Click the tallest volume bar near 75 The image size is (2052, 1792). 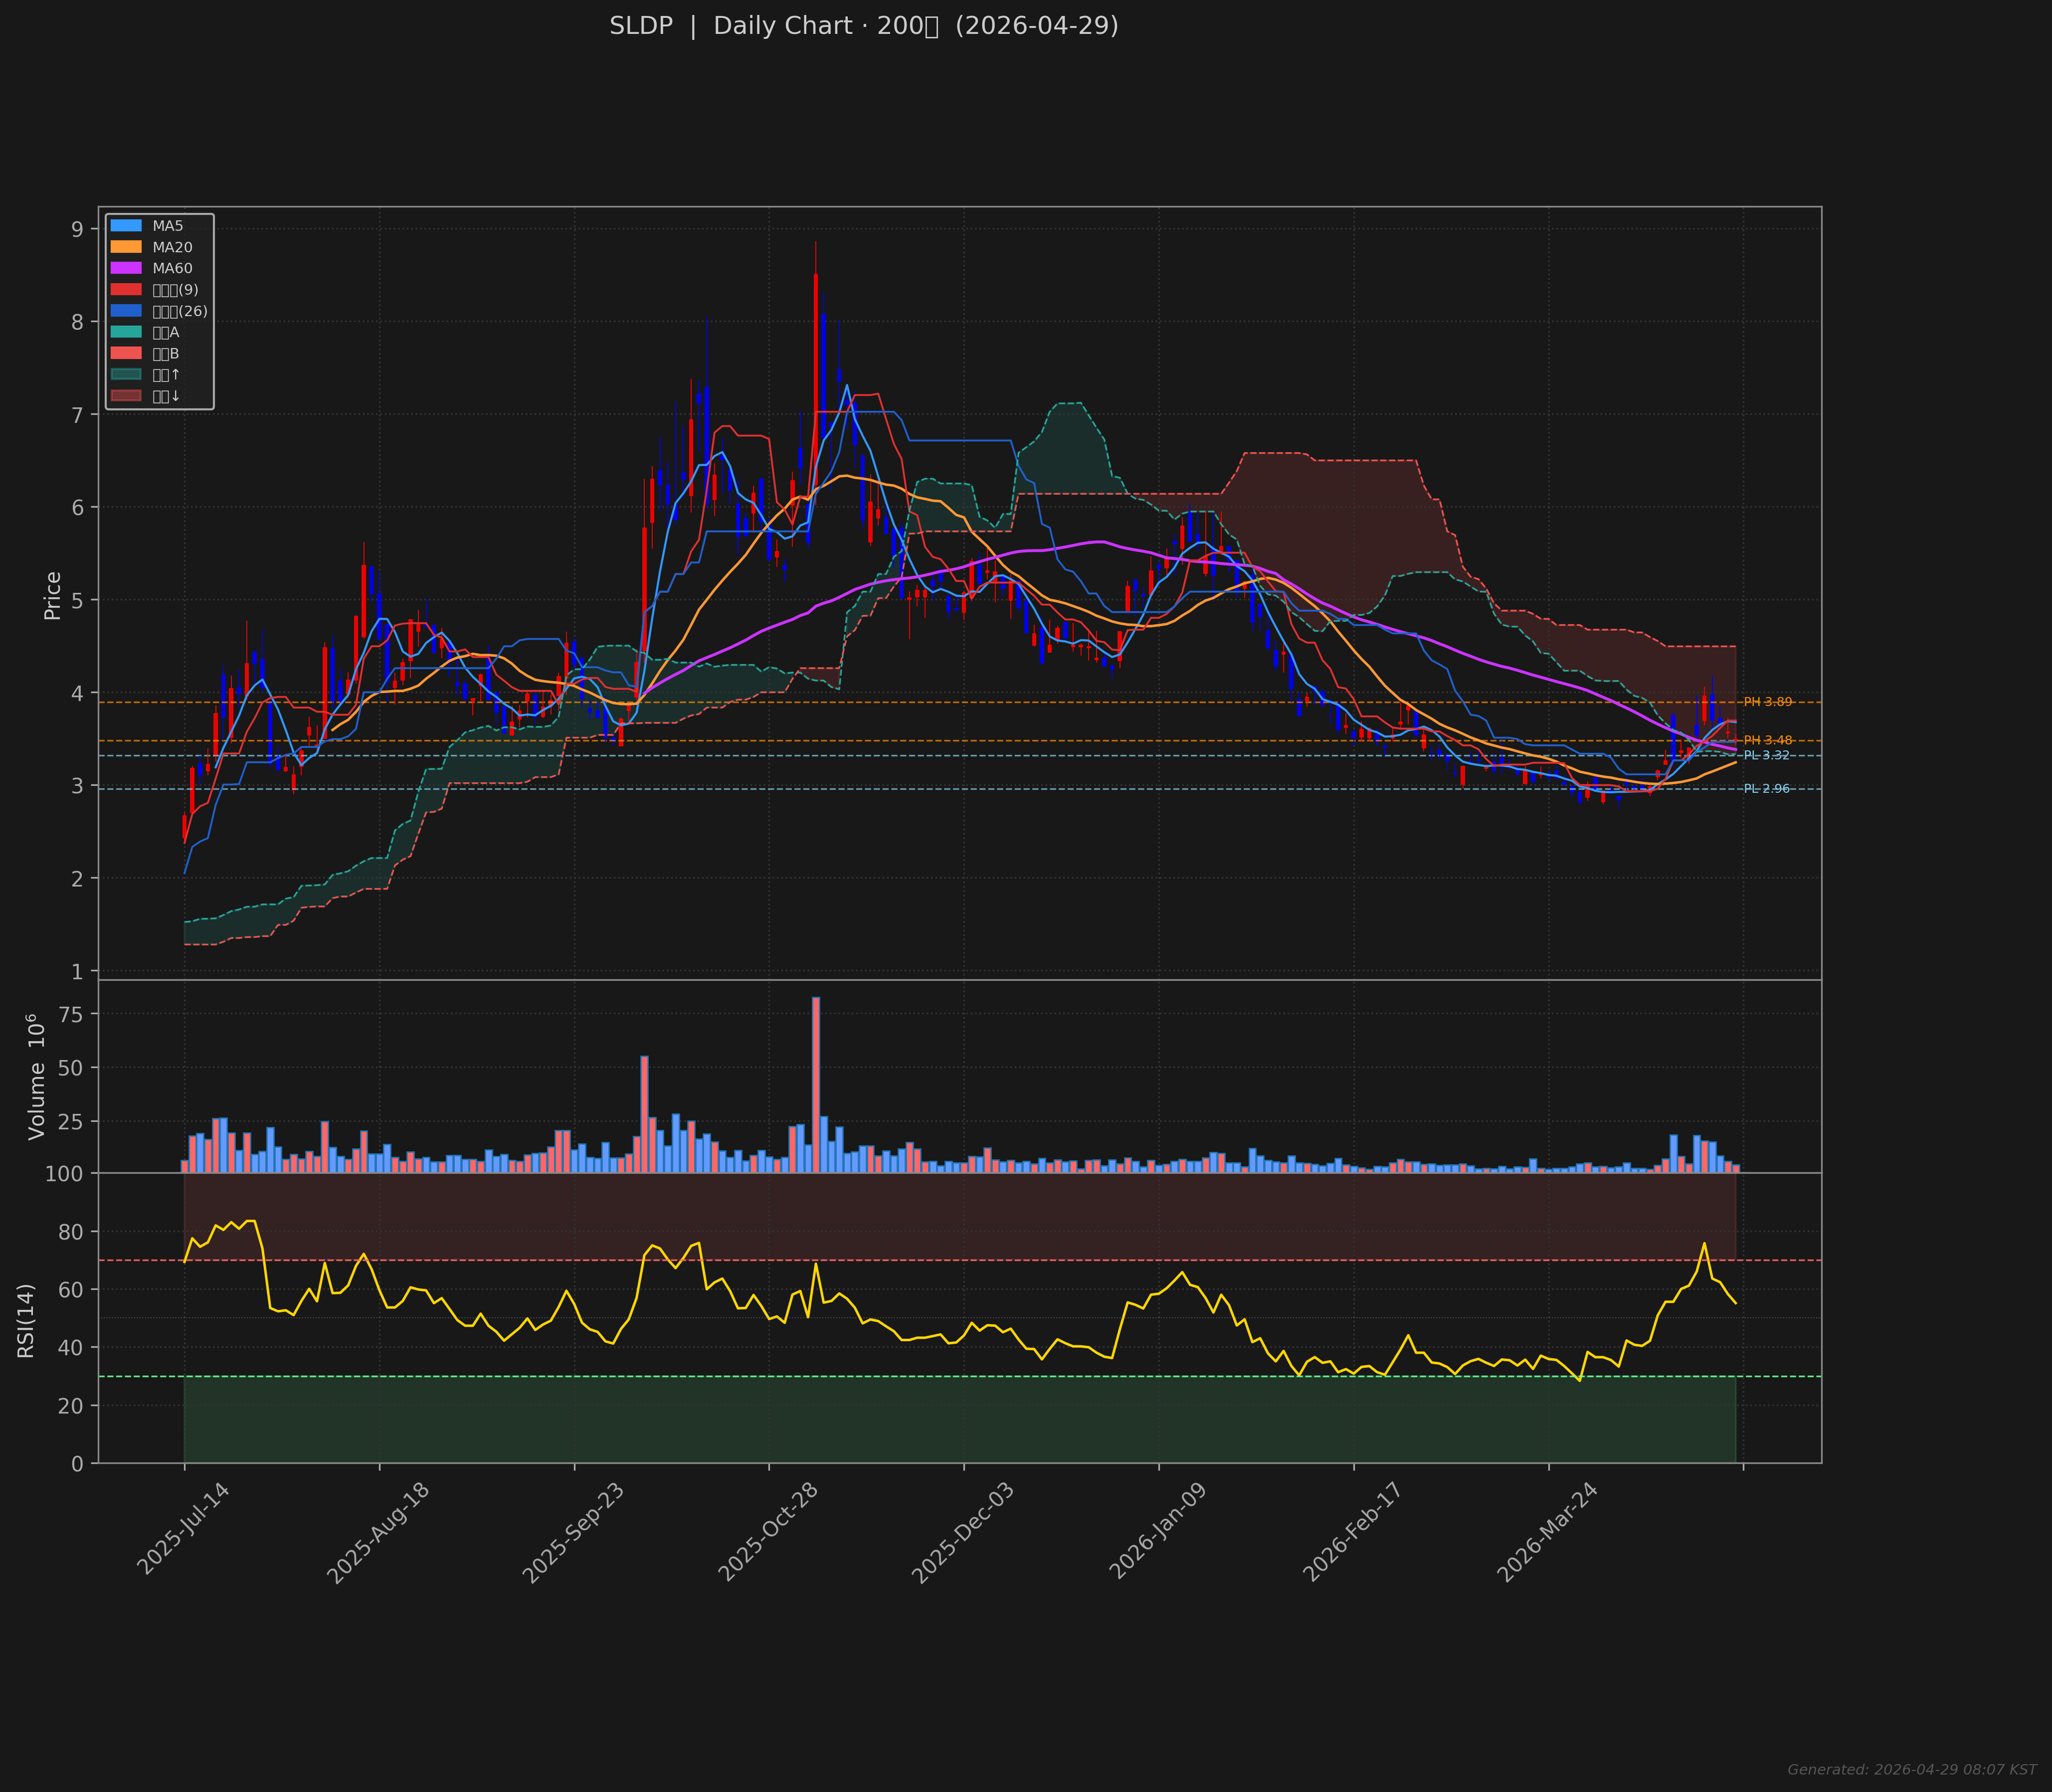pos(816,1084)
